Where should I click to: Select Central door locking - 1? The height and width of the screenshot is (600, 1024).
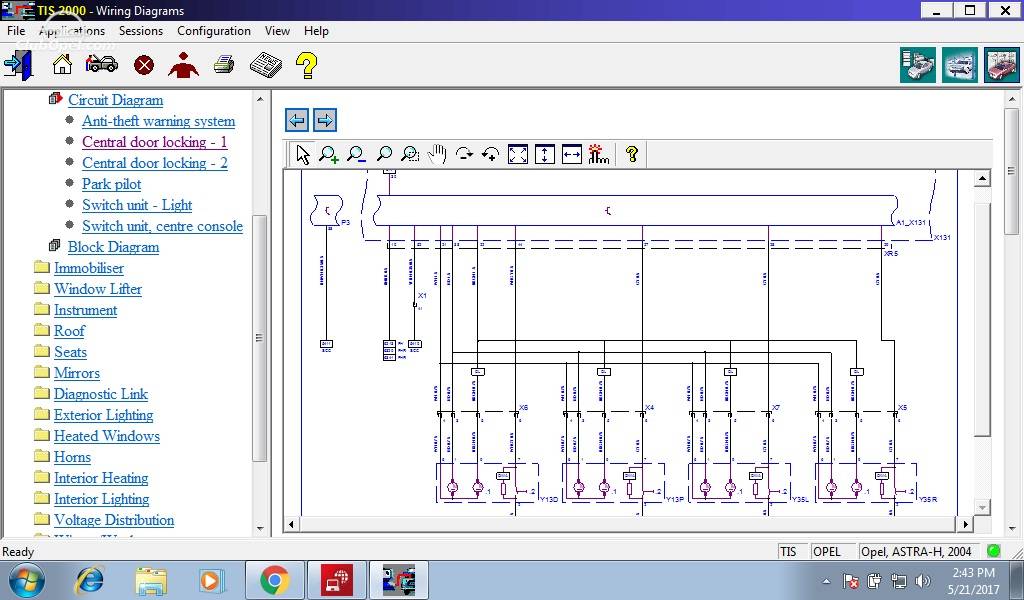click(x=155, y=142)
